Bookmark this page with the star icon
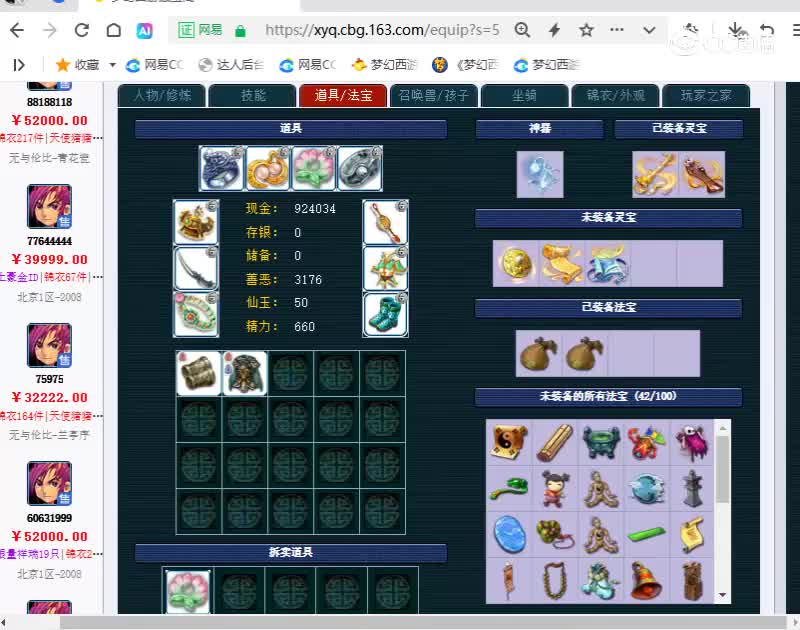Image resolution: width=800 pixels, height=630 pixels. (586, 30)
